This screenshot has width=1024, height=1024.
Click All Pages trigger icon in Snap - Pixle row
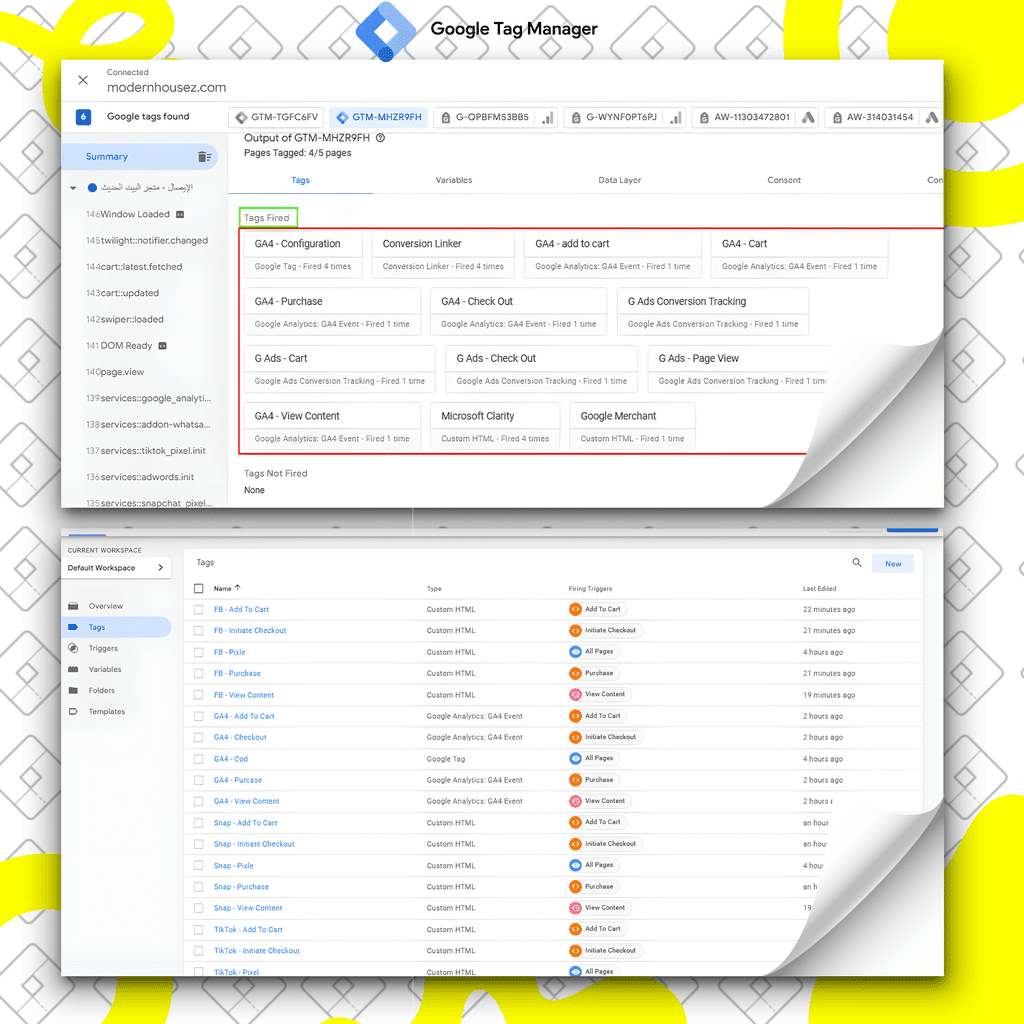click(x=575, y=865)
